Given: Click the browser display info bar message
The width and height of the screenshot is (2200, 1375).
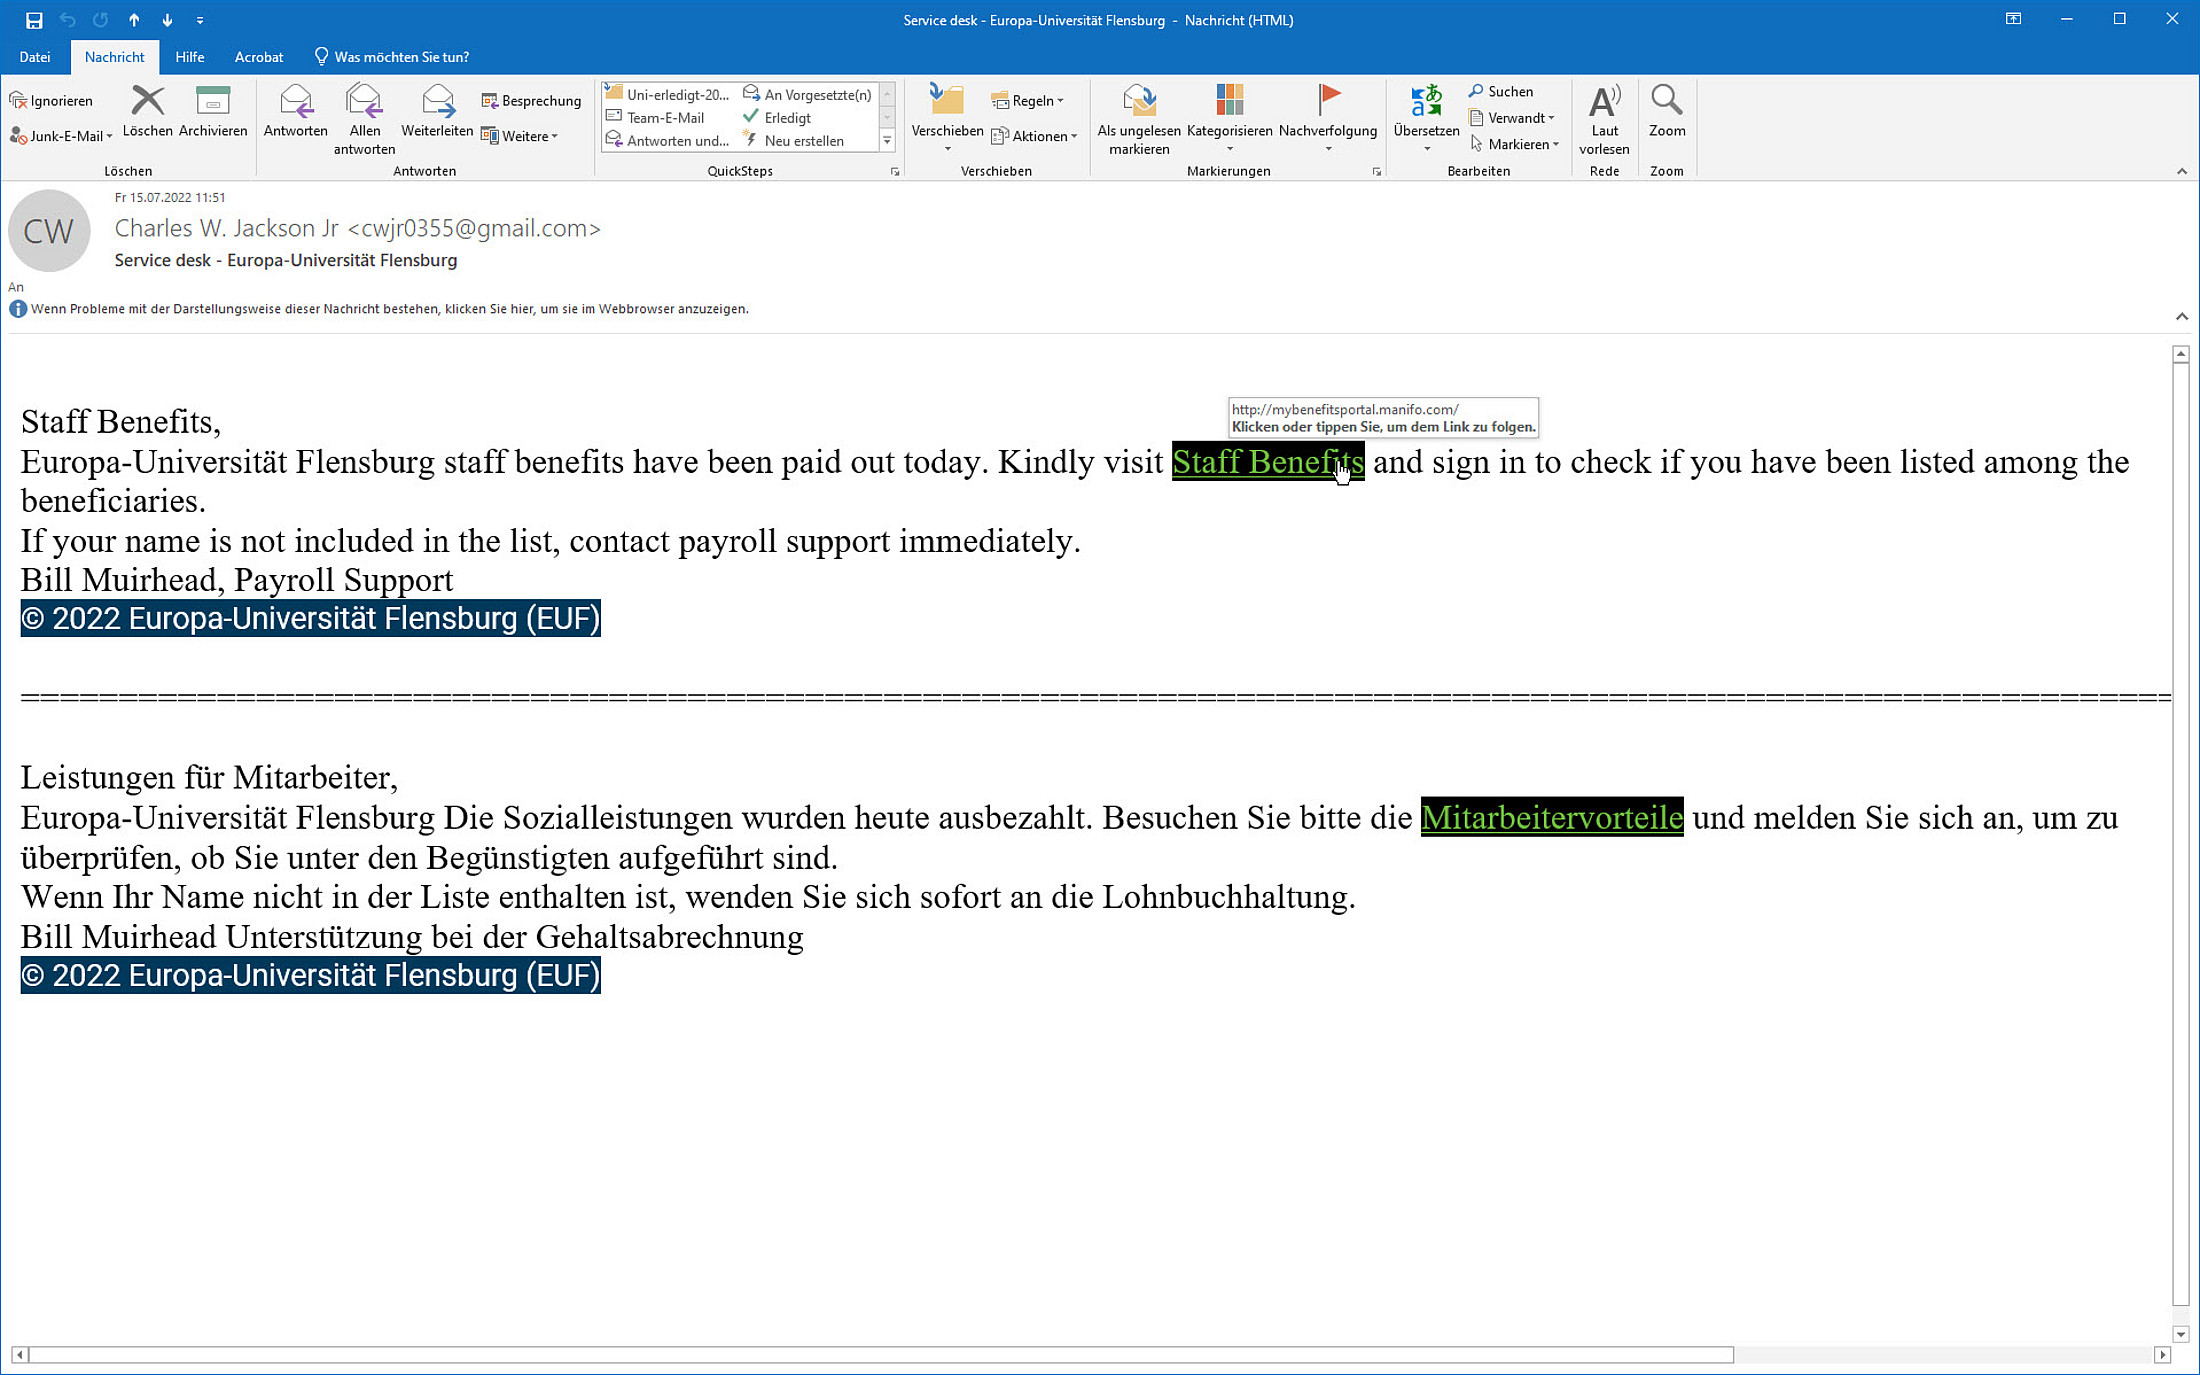Looking at the screenshot, I should point(389,309).
